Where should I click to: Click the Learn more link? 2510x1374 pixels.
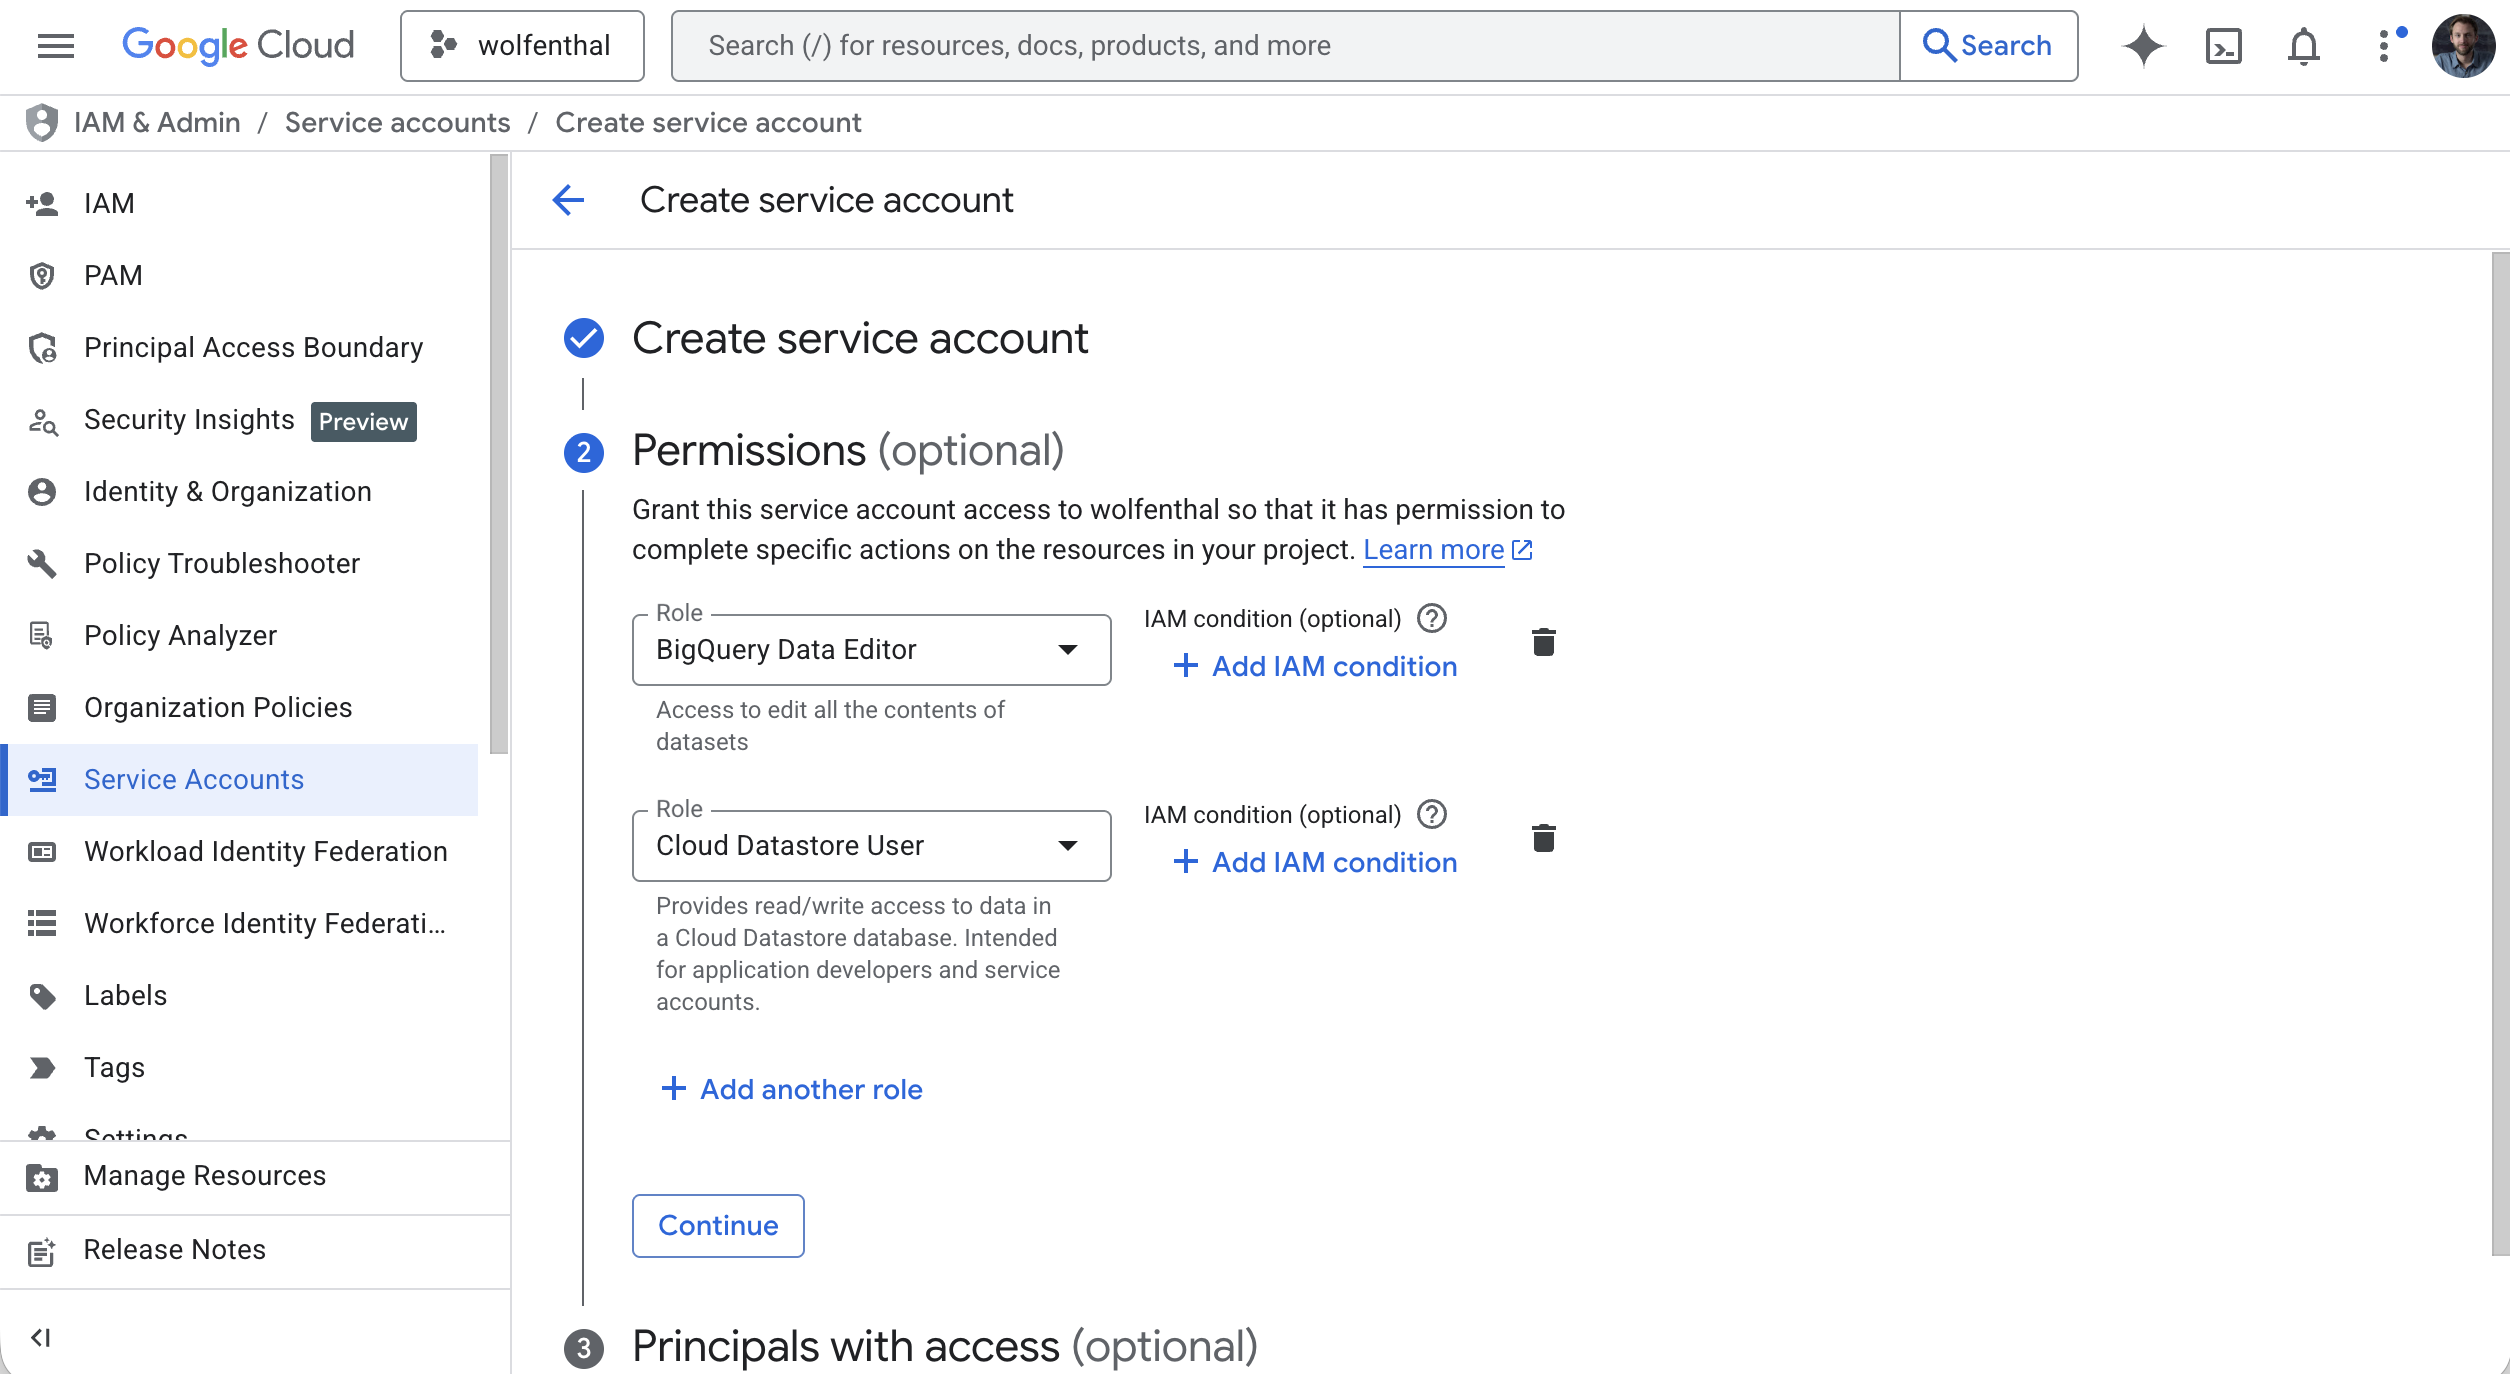[x=1433, y=550]
